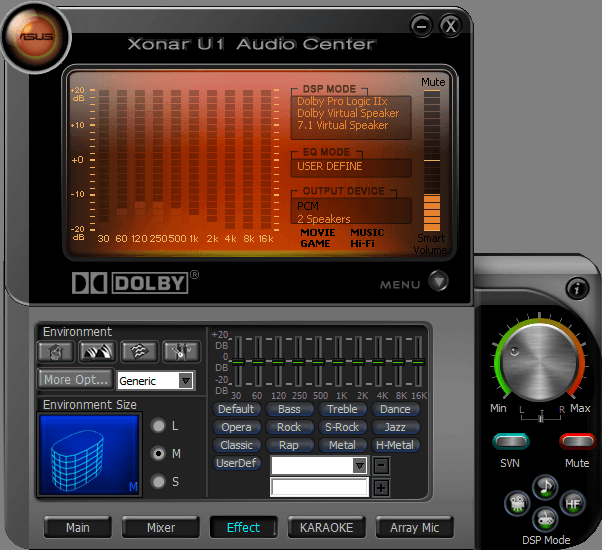
Task: Close the Xonar U1 Audio Center window
Action: click(450, 26)
